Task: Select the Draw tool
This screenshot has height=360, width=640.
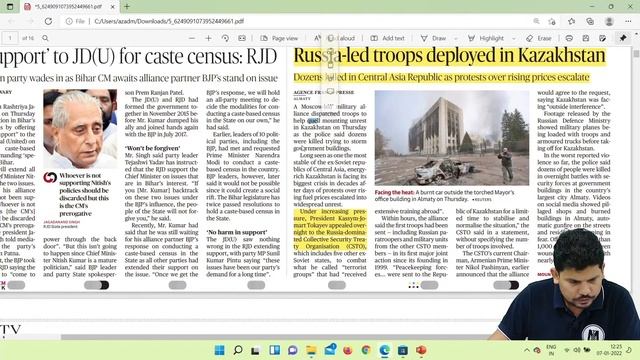Action: coord(433,38)
